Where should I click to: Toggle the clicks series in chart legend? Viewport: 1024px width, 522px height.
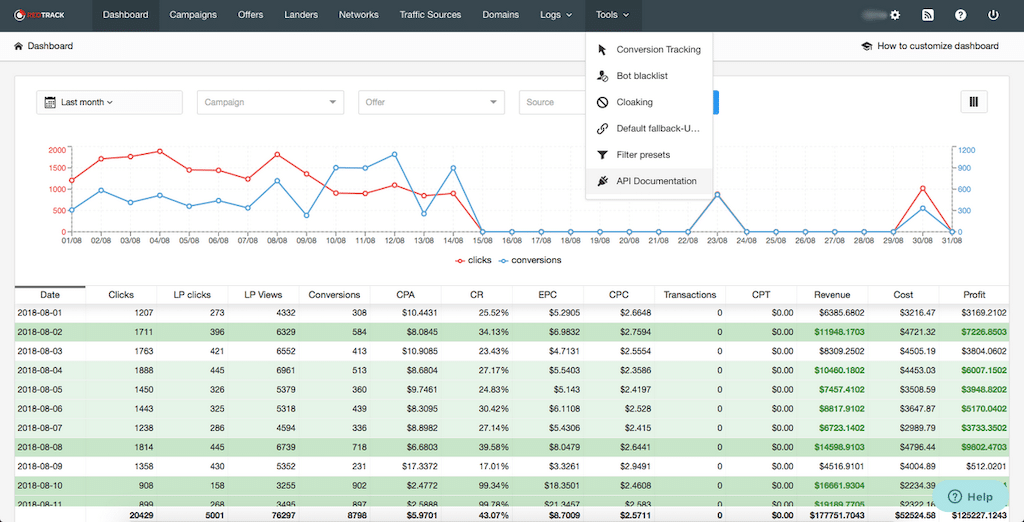pos(473,260)
